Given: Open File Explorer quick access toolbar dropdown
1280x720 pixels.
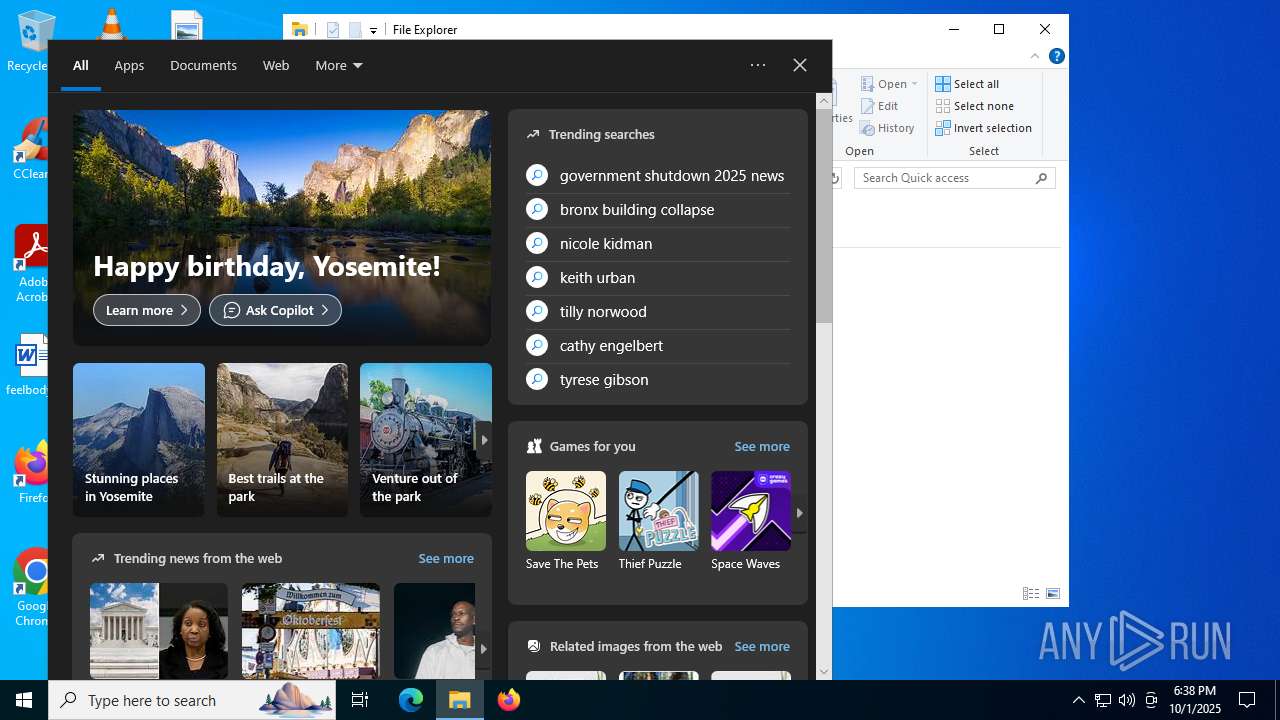Looking at the screenshot, I should click(x=373, y=30).
